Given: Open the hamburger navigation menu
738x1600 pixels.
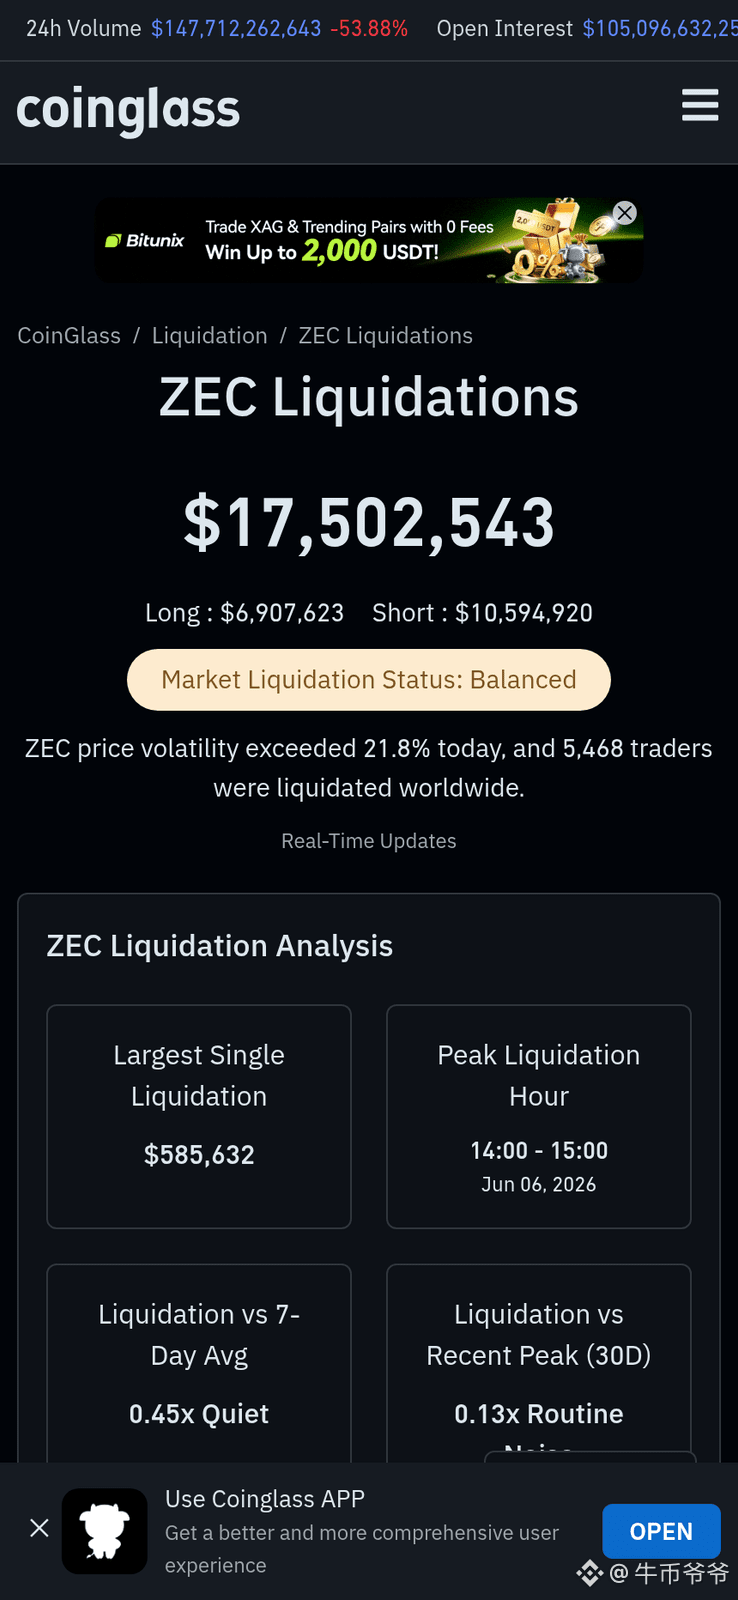Looking at the screenshot, I should click(x=700, y=105).
